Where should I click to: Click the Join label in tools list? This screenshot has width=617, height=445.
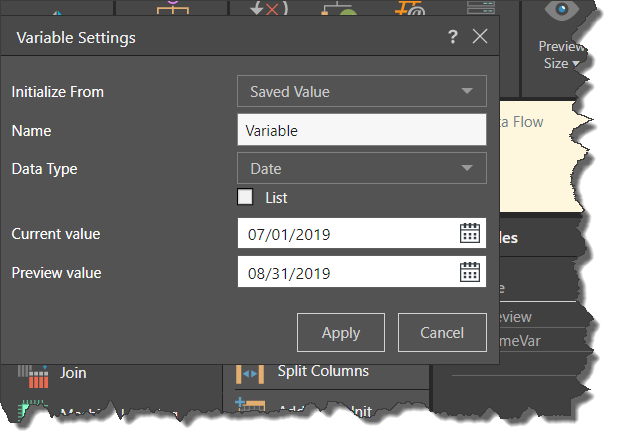coord(73,373)
